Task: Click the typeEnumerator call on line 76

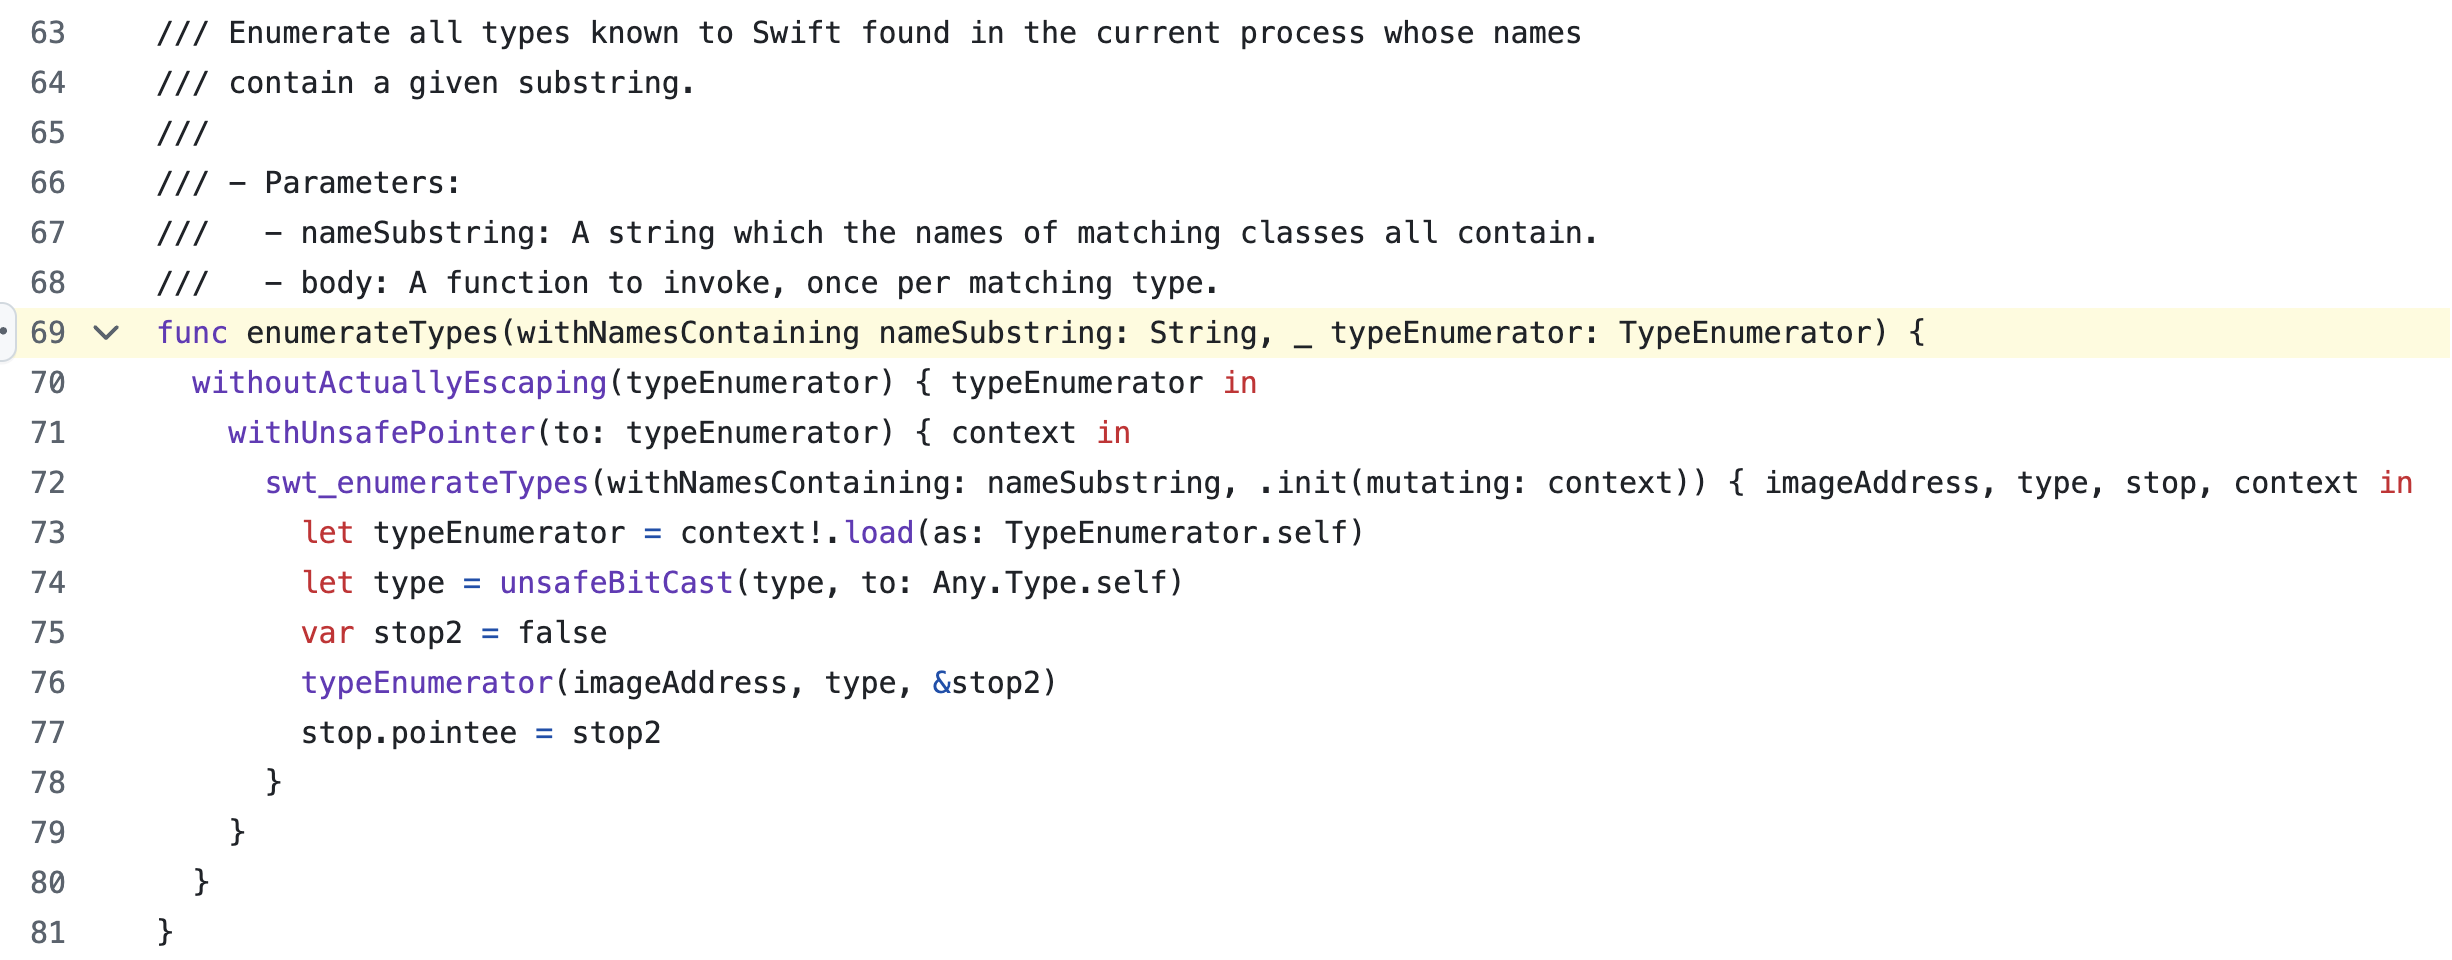Action: click(427, 683)
